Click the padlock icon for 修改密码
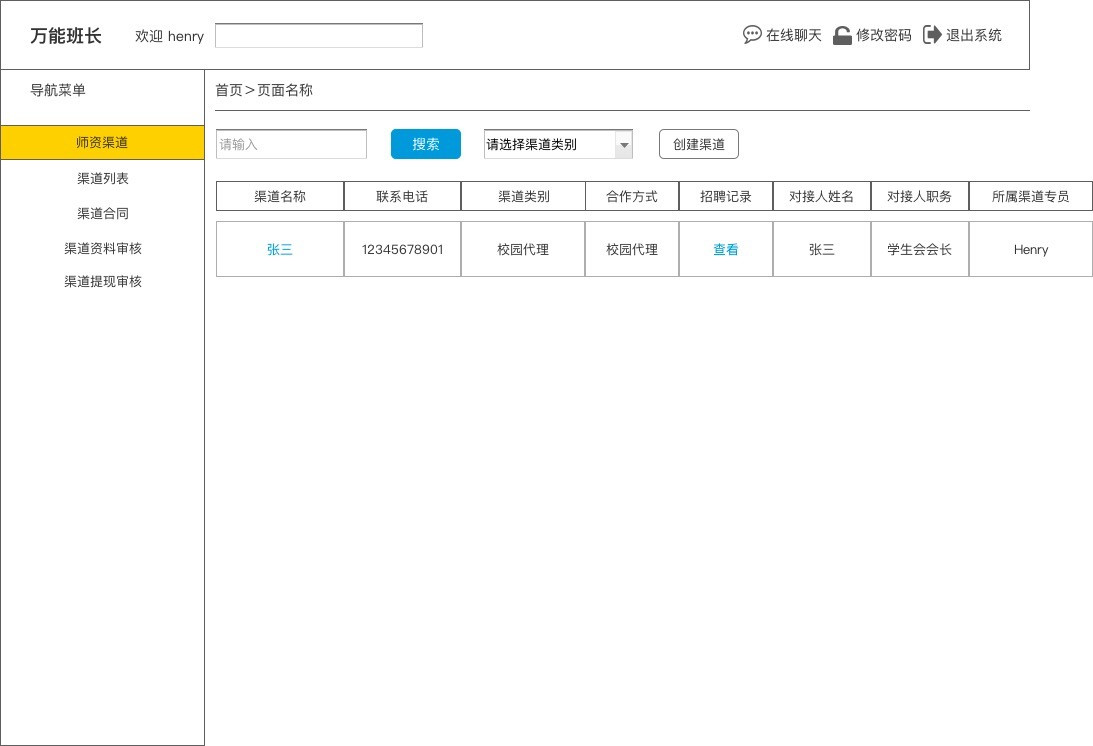Image resolution: width=1093 pixels, height=746 pixels. coord(842,35)
